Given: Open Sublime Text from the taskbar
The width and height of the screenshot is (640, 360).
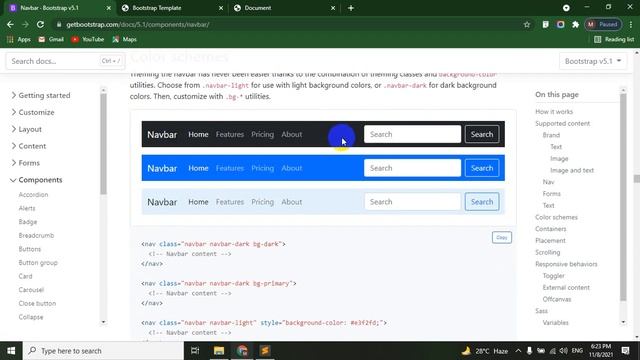Looking at the screenshot, I should point(265,351).
